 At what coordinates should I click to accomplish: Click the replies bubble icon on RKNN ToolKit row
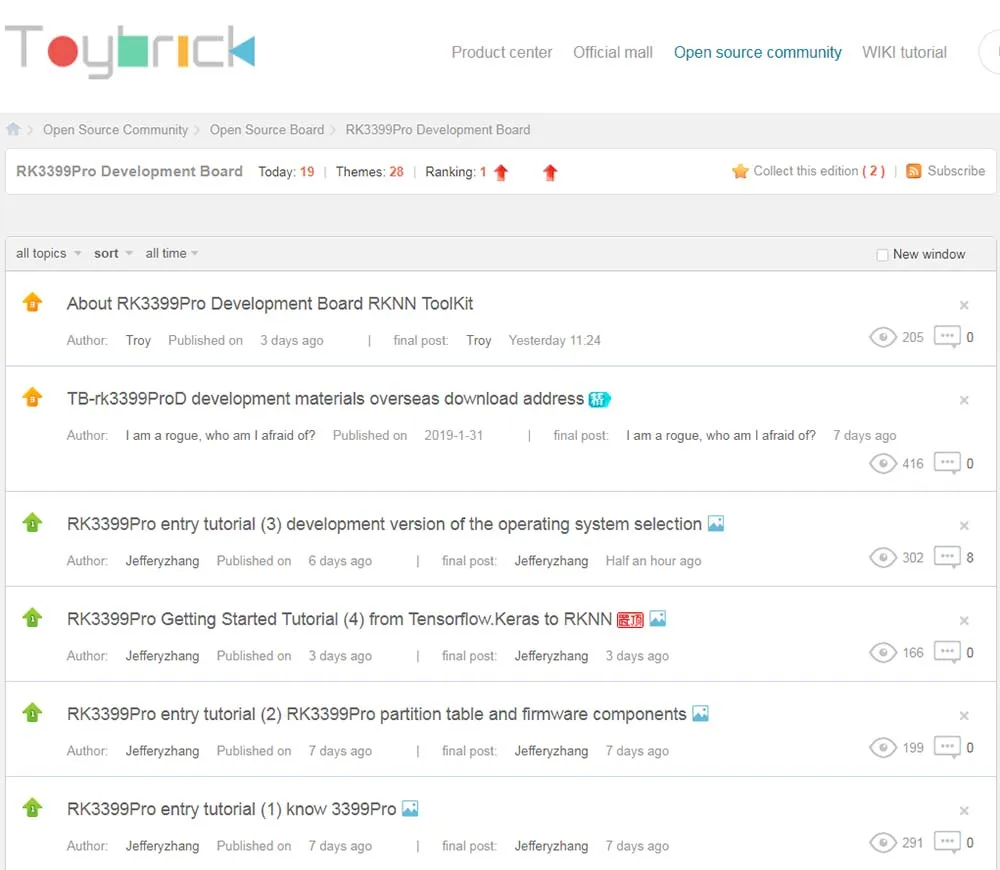[947, 336]
